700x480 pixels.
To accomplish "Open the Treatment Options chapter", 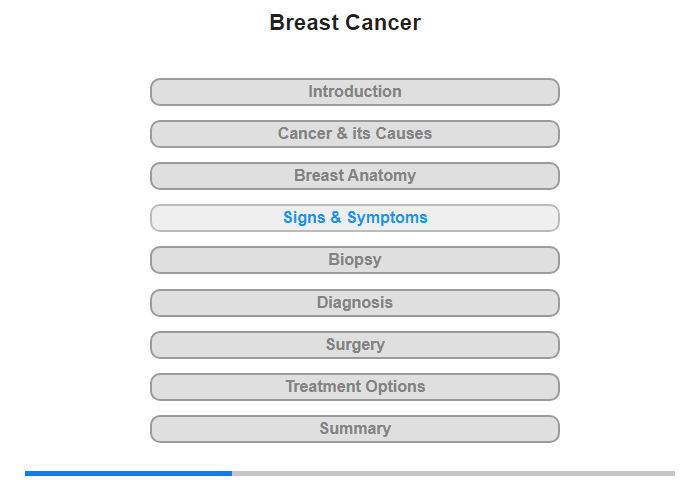I will point(354,387).
